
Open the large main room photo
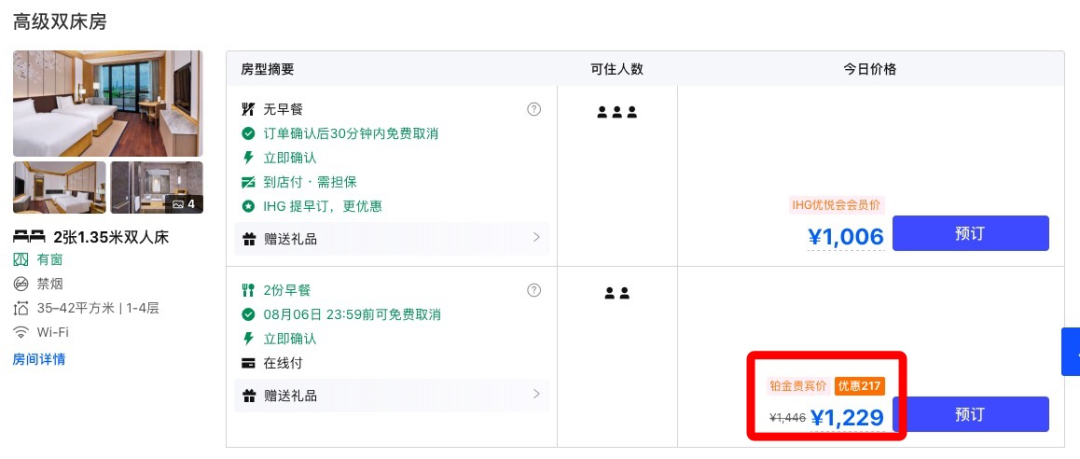[108, 103]
